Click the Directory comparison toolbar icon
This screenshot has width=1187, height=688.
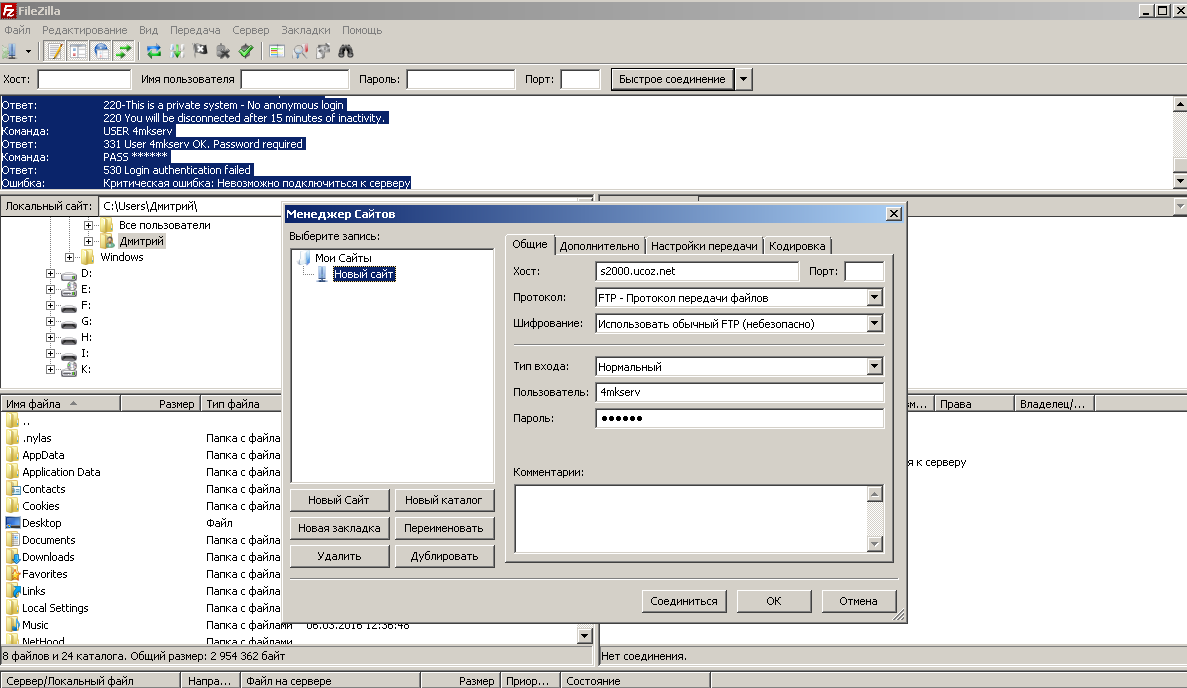coord(277,51)
